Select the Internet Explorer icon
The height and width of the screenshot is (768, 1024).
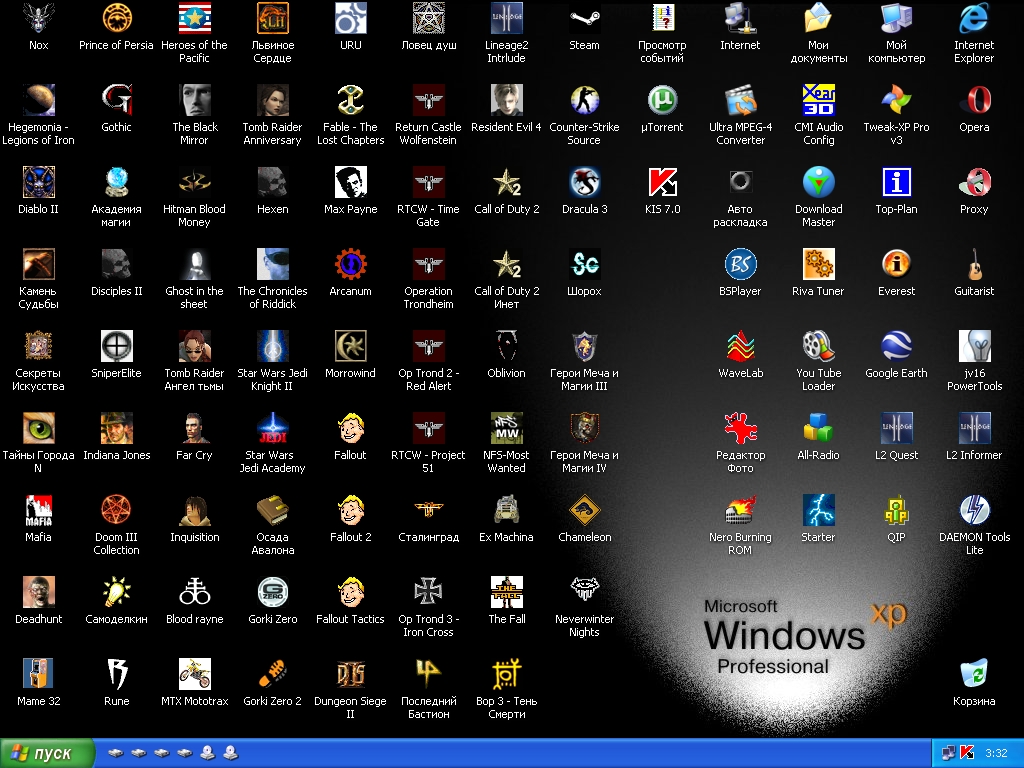point(974,18)
